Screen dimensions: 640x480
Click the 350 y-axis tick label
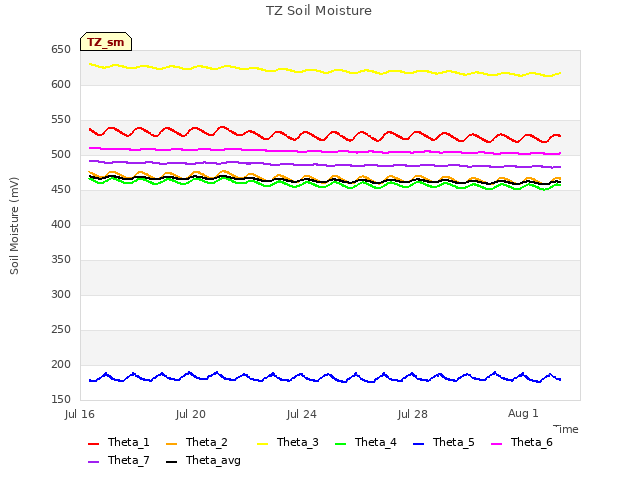tap(61, 260)
